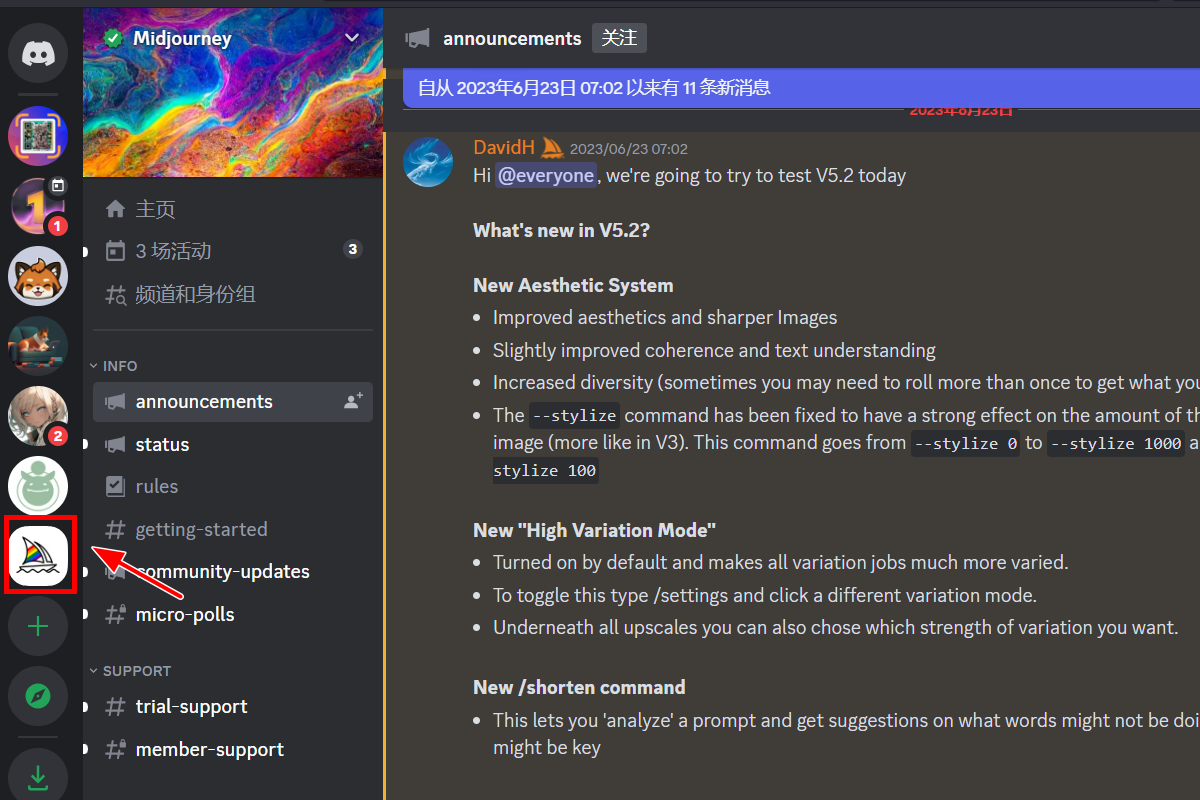This screenshot has height=800, width=1200.
Task: Open the 3 场活动 events entry
Action: tap(233, 251)
